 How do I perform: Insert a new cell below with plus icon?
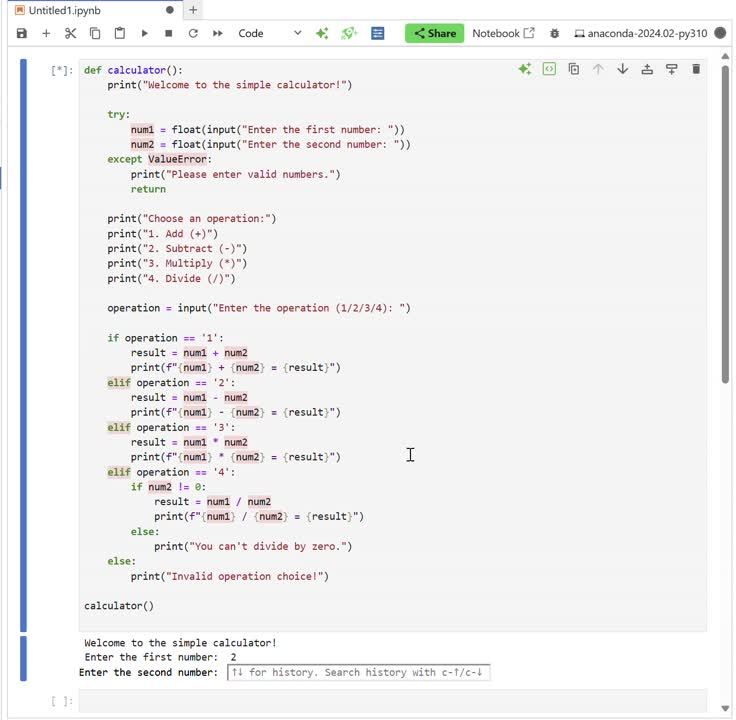tap(46, 33)
